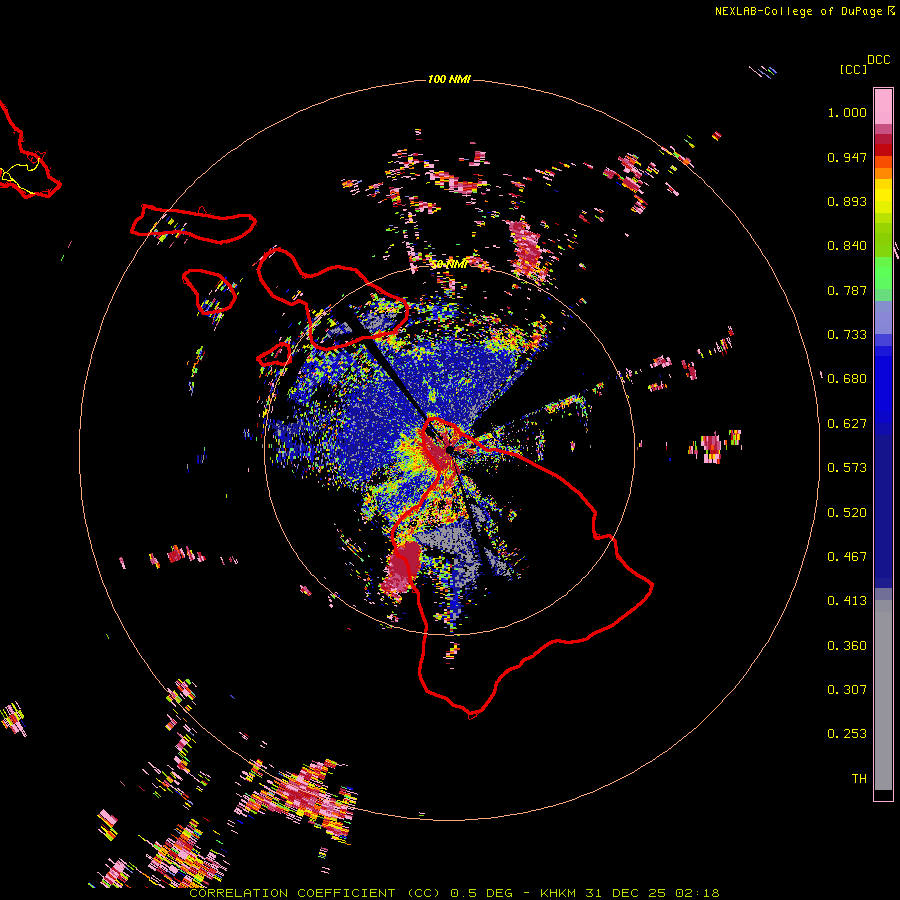Pick the orange color bar segment below 0.947
900x900 pixels.
click(x=883, y=173)
